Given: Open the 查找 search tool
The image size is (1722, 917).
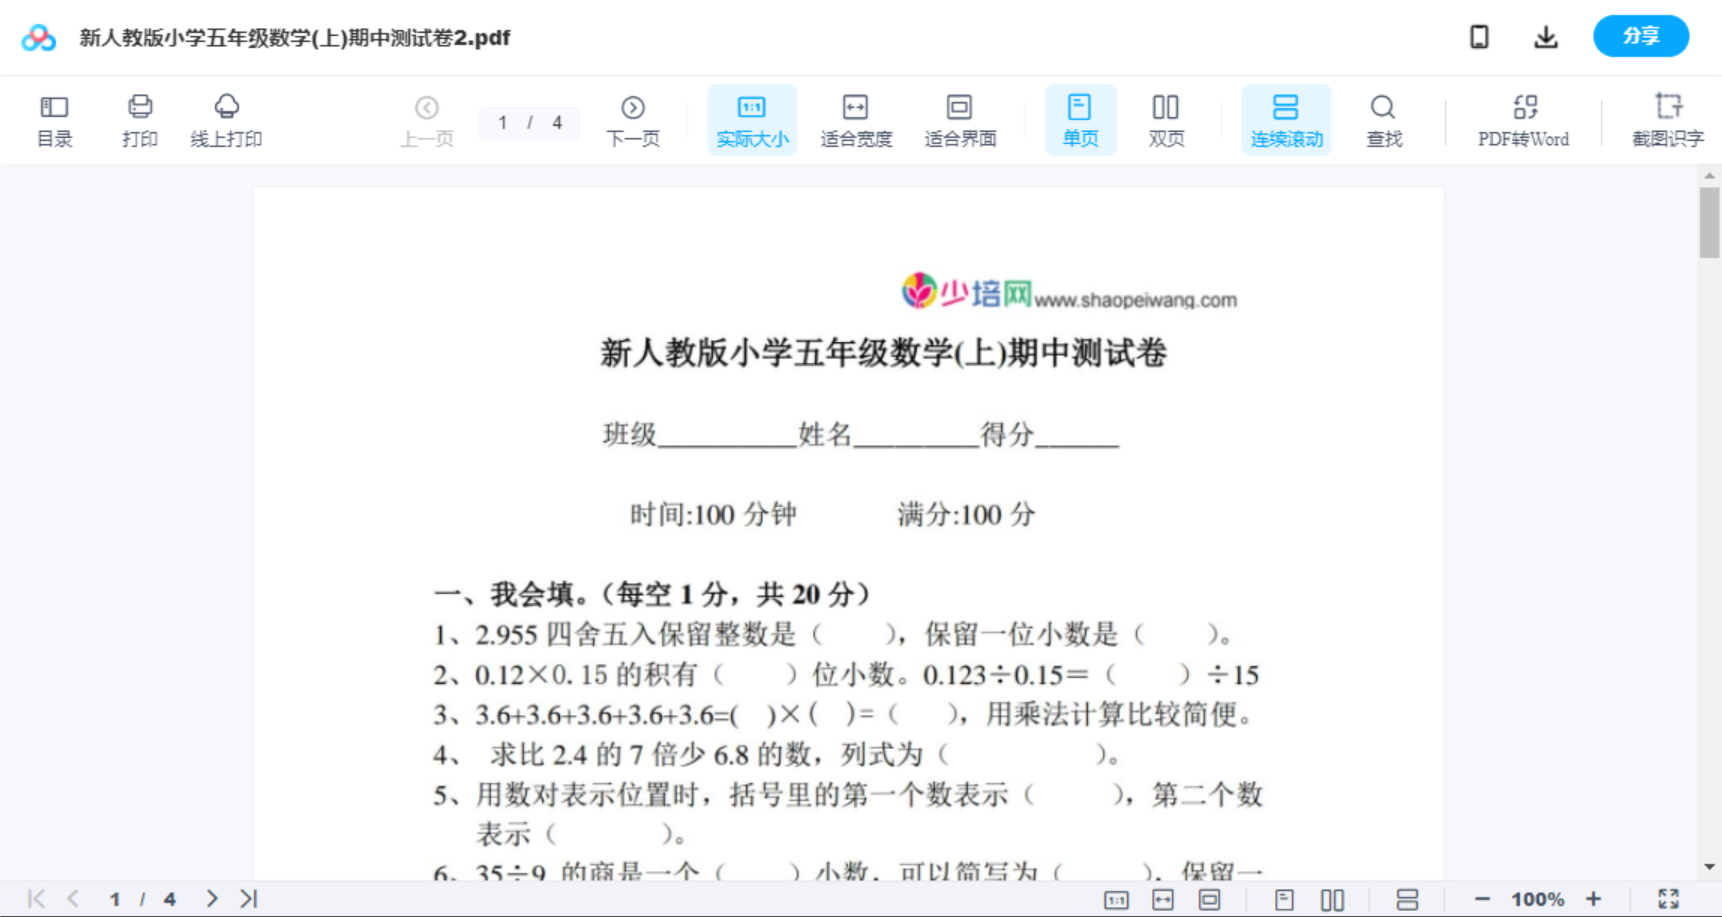Looking at the screenshot, I should [1382, 118].
